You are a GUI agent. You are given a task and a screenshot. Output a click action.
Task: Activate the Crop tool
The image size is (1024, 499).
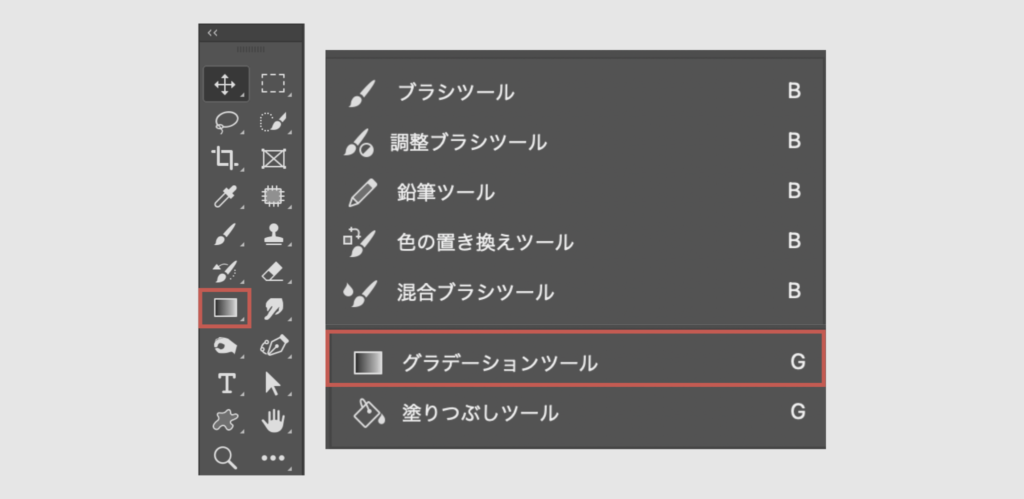click(225, 158)
